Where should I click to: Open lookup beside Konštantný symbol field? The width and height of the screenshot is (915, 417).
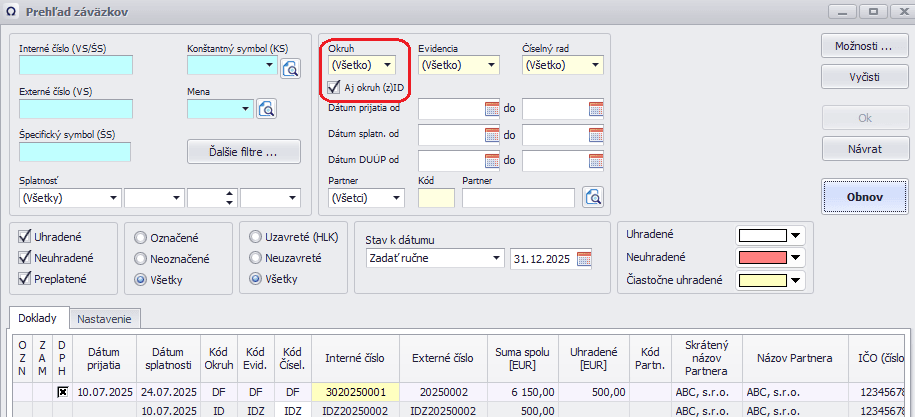290,67
